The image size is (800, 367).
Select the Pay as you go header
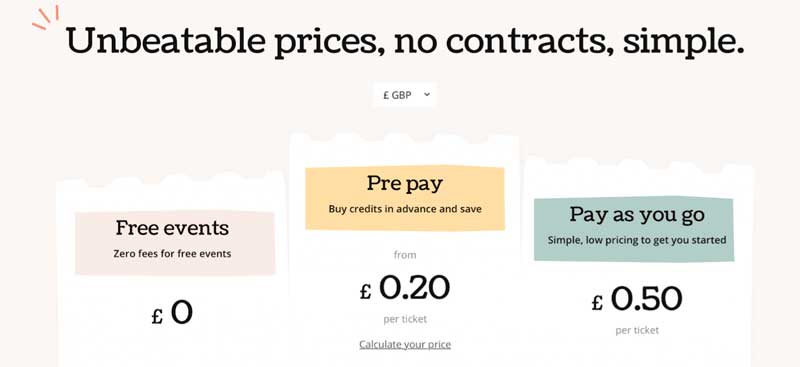click(637, 214)
